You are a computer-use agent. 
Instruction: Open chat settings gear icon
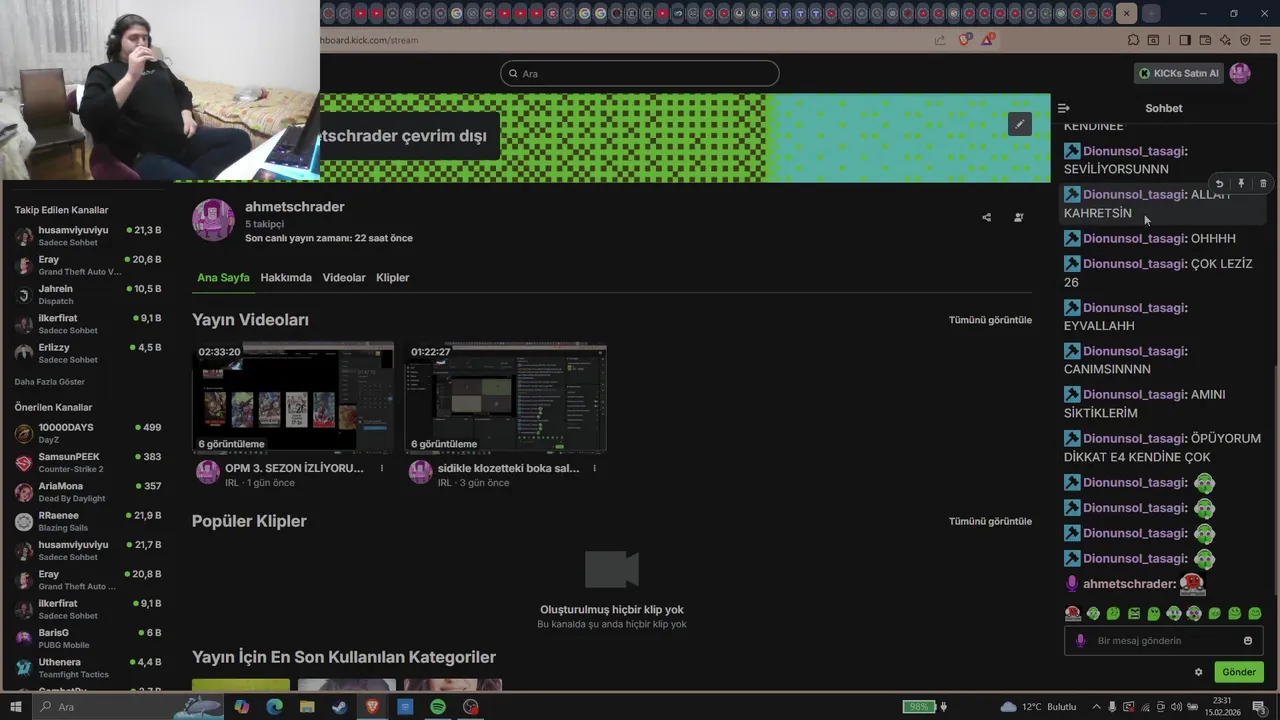pyautogui.click(x=1199, y=672)
